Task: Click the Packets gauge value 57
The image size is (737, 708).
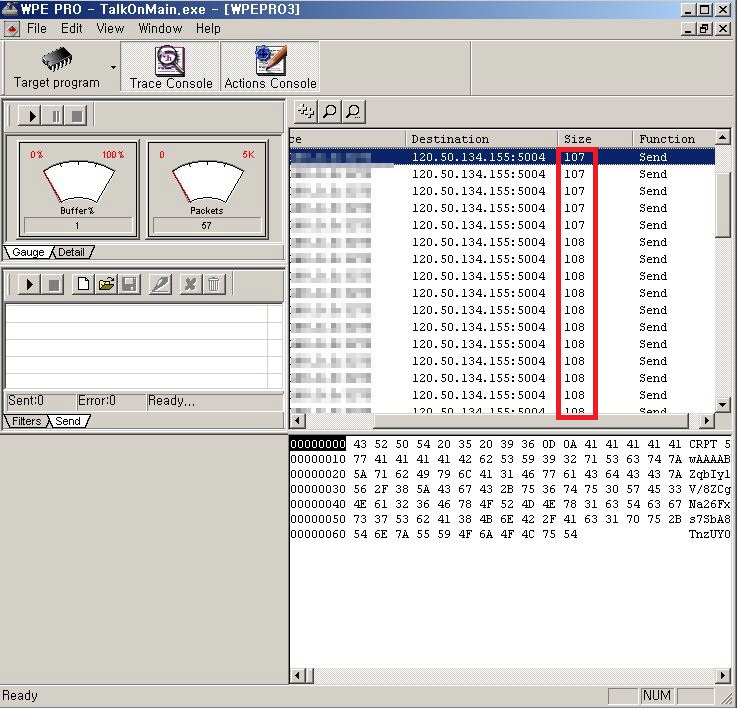Action: click(207, 226)
